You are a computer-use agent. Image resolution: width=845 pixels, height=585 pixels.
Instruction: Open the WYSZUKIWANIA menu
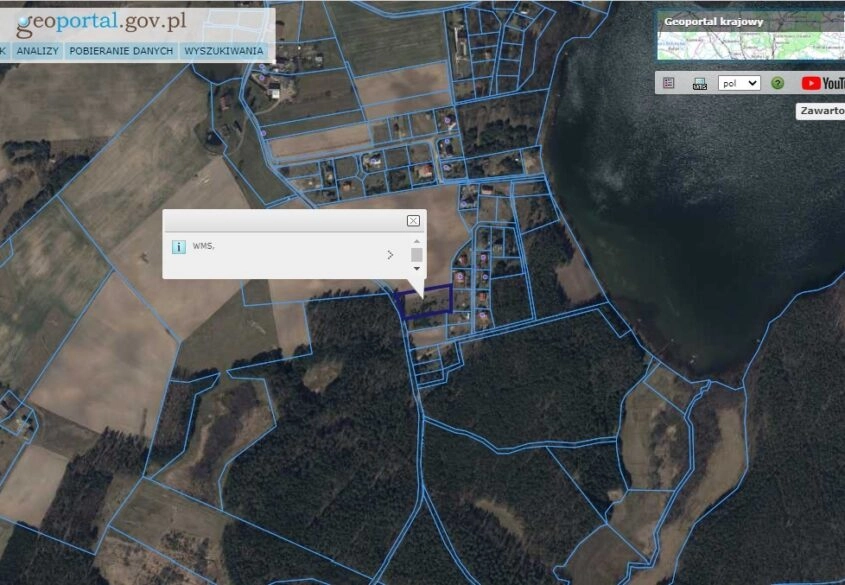click(224, 51)
